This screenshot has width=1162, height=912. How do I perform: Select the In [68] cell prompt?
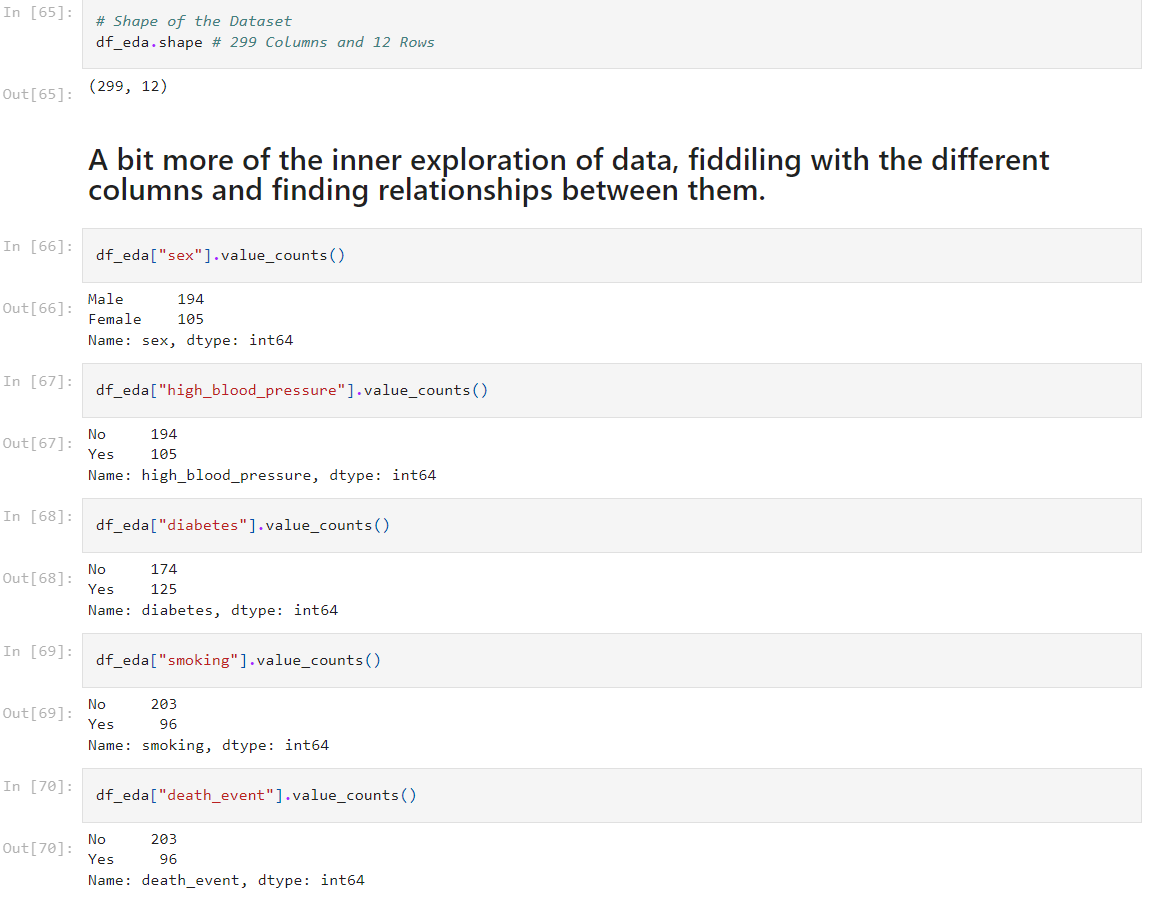37,516
